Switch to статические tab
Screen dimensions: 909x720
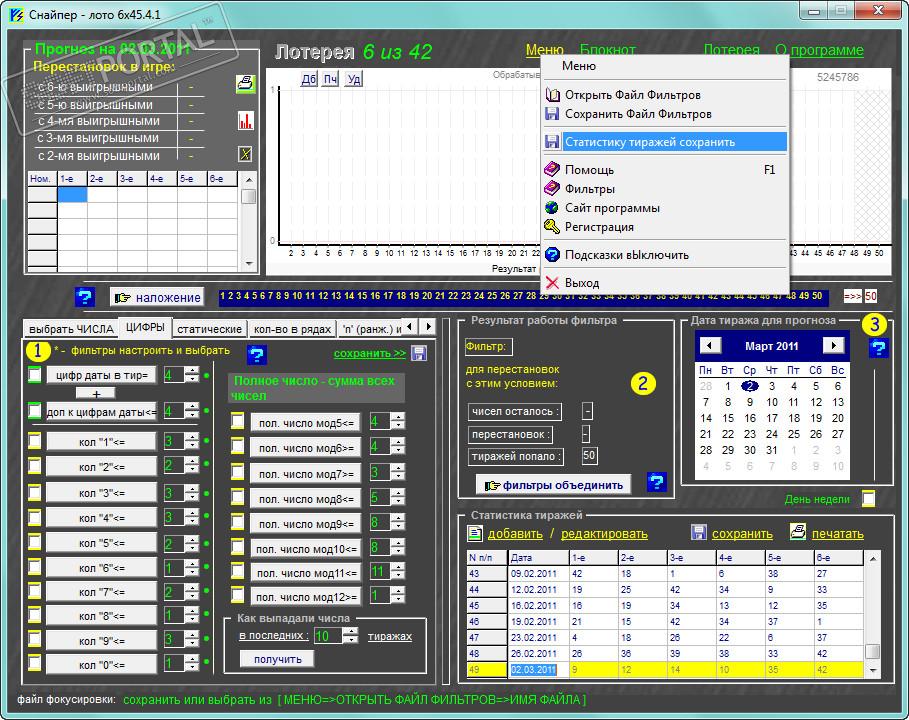tap(209, 329)
